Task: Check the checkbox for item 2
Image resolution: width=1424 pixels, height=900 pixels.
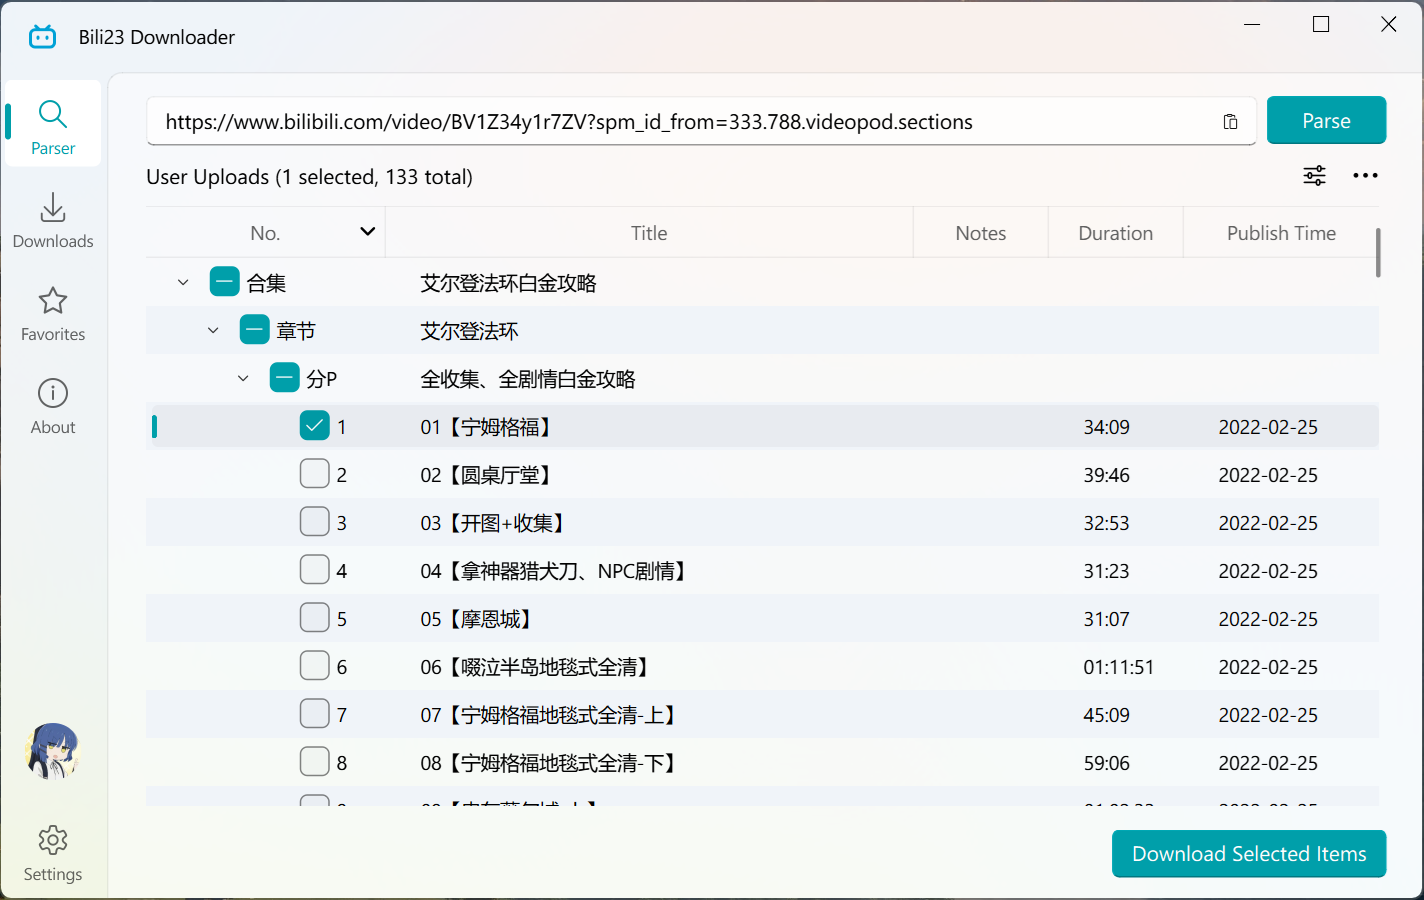Action: click(315, 474)
